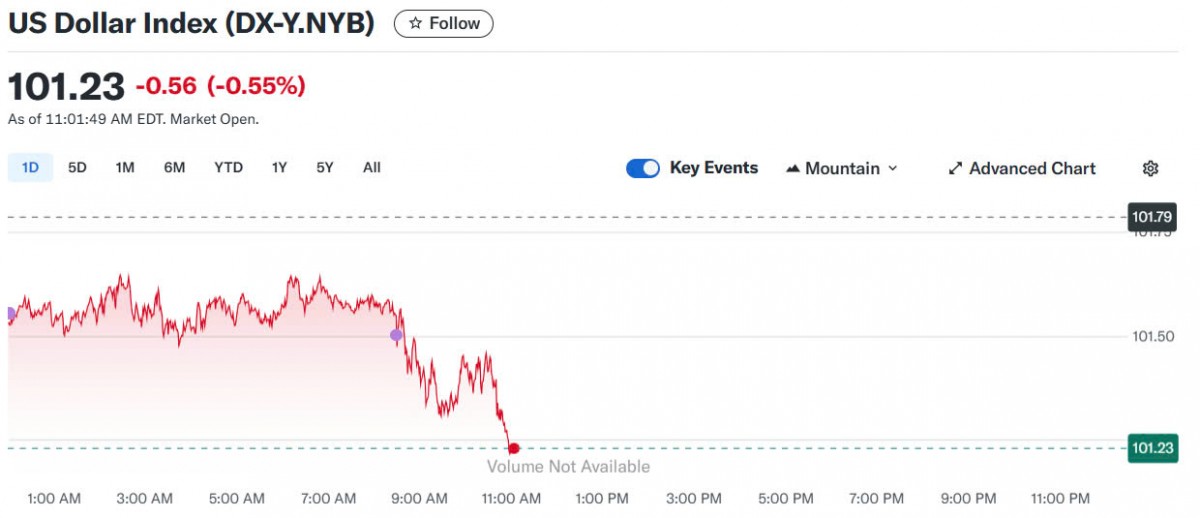Click the purple key event marker at chart start
The image size is (1200, 518).
10,314
